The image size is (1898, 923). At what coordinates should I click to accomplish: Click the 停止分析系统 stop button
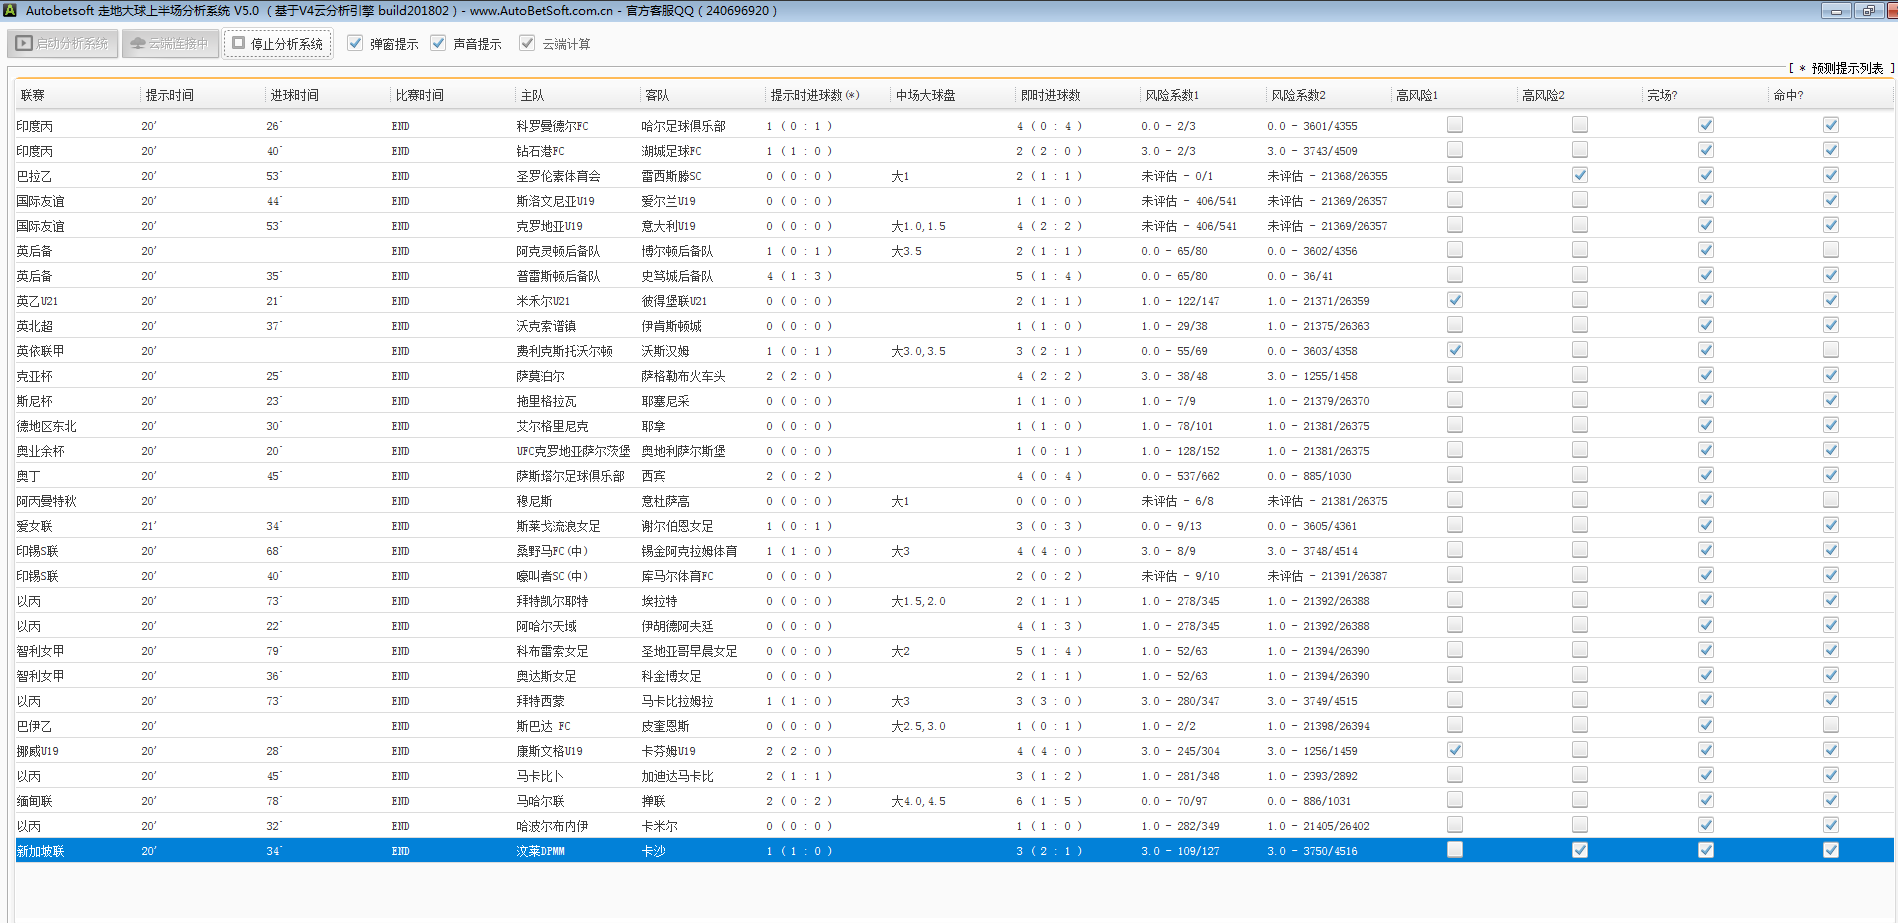click(278, 44)
